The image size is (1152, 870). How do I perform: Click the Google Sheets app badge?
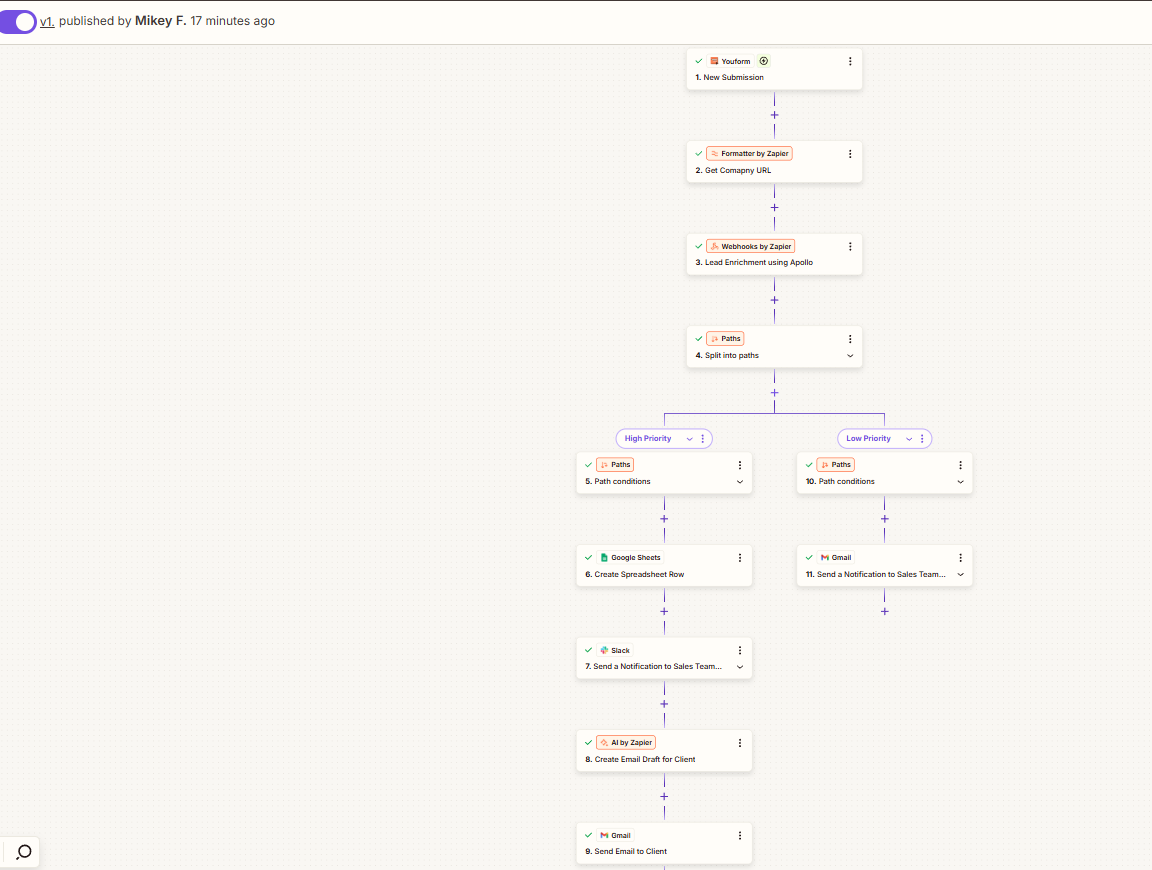tap(630, 558)
